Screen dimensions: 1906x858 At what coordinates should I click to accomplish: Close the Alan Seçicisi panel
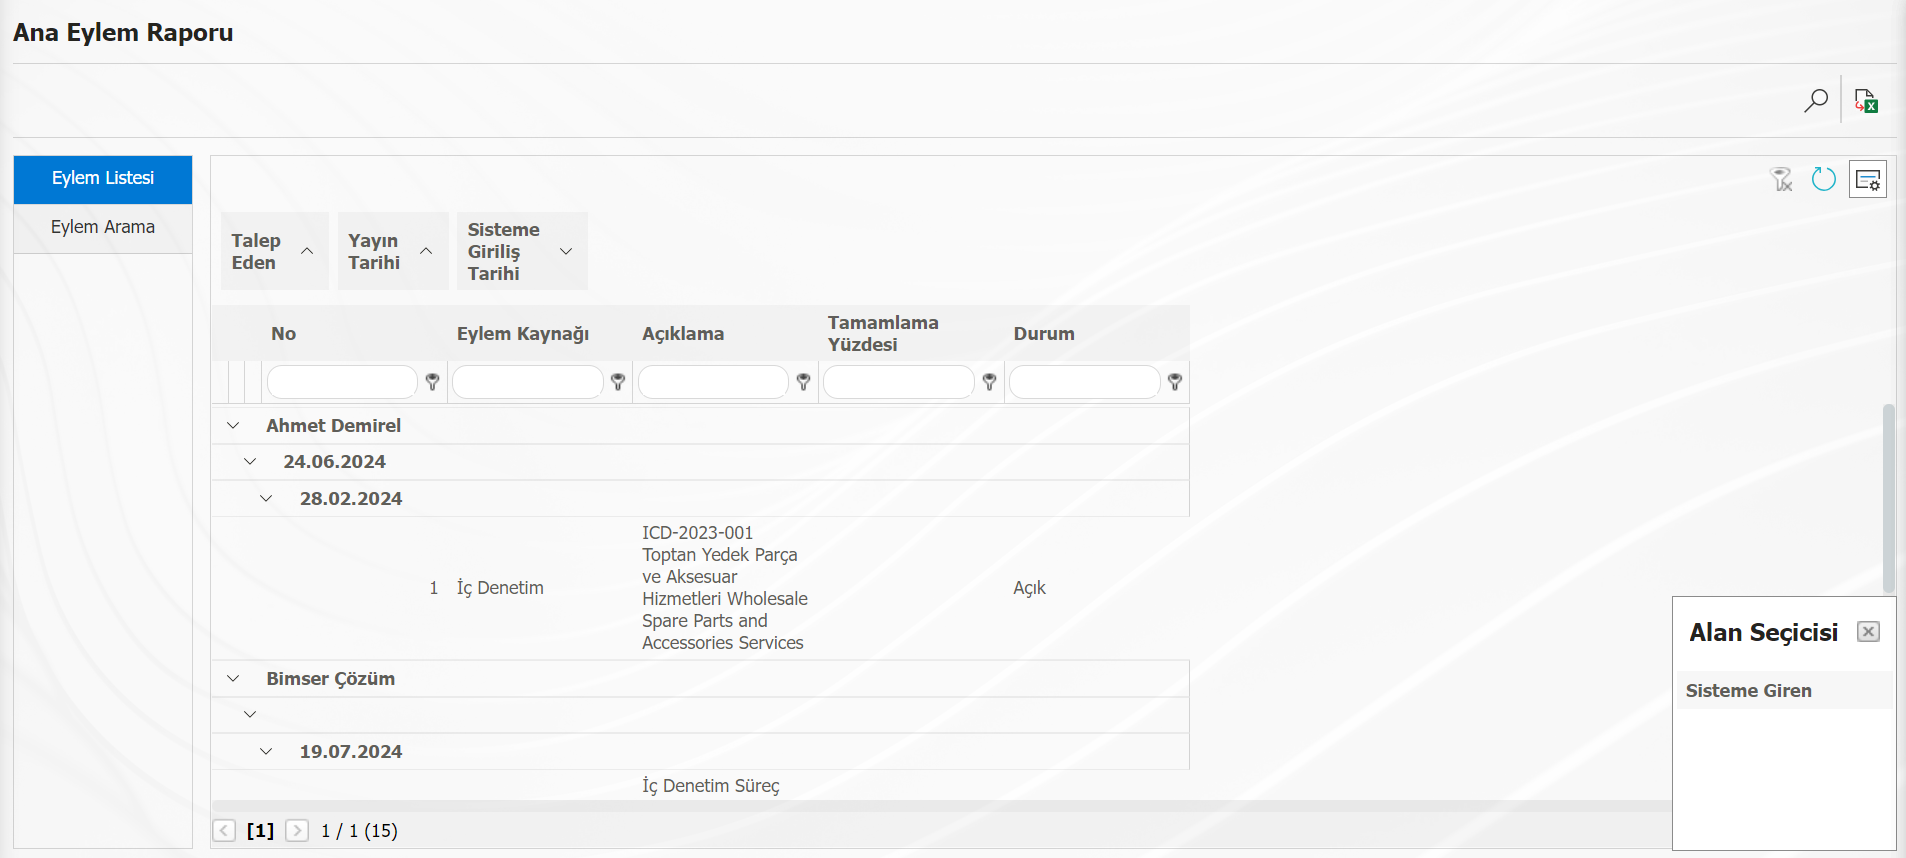[x=1868, y=632]
